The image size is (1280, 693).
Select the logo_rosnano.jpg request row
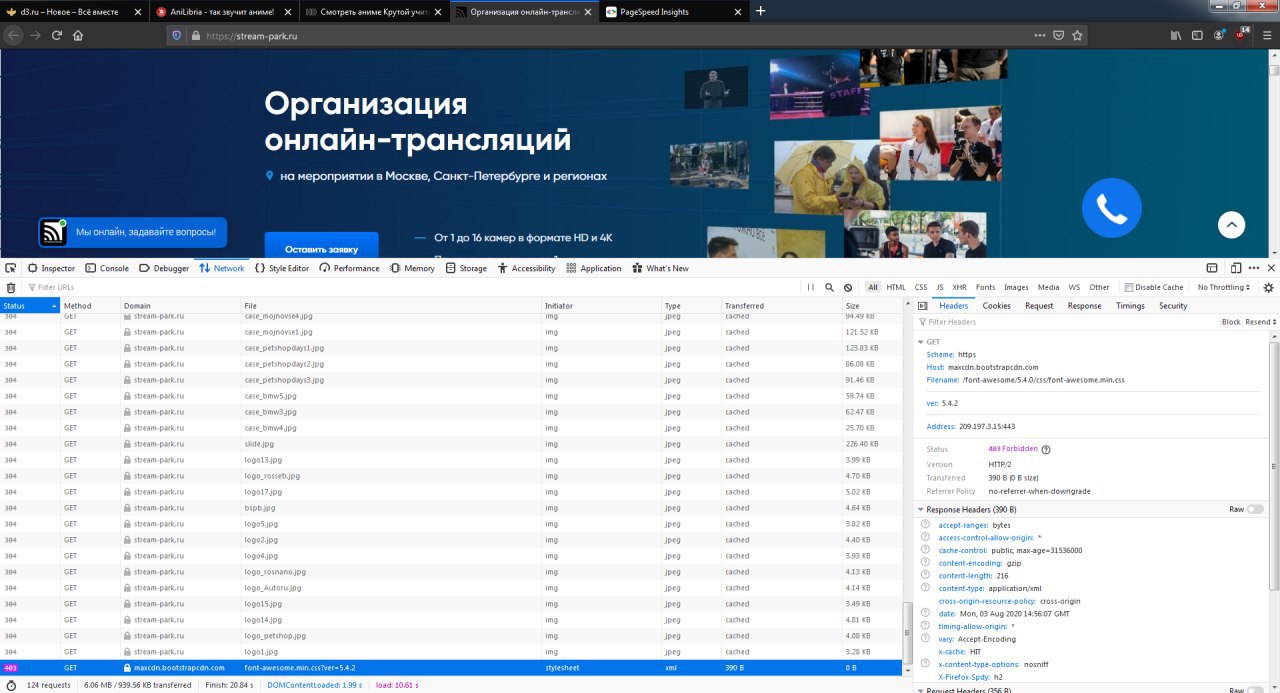[x=451, y=572]
